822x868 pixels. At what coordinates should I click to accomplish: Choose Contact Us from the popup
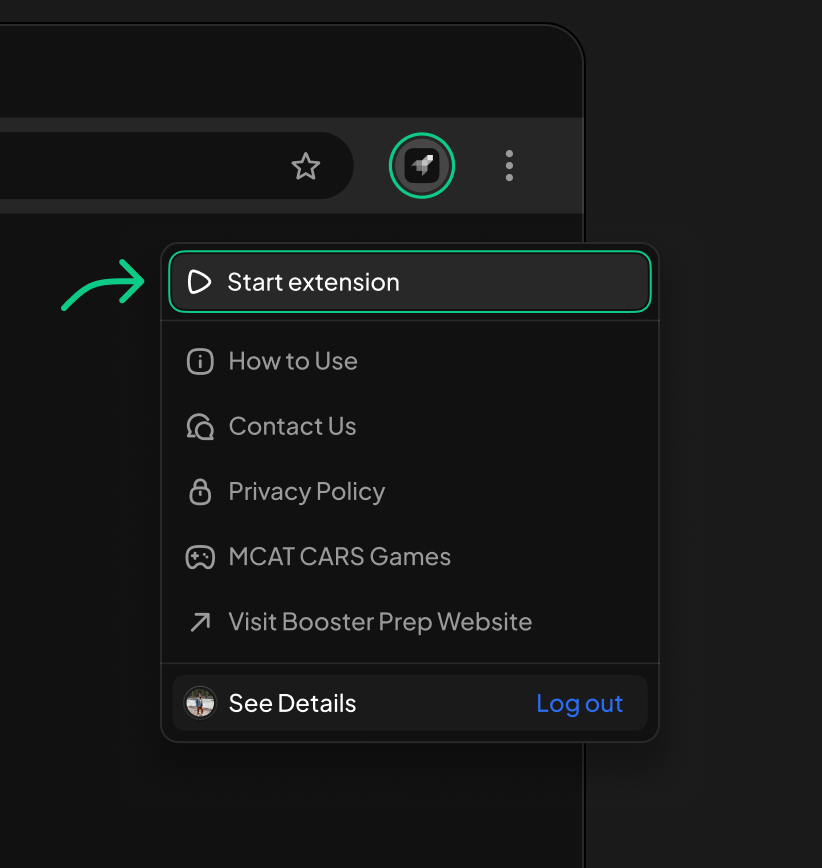click(x=292, y=426)
